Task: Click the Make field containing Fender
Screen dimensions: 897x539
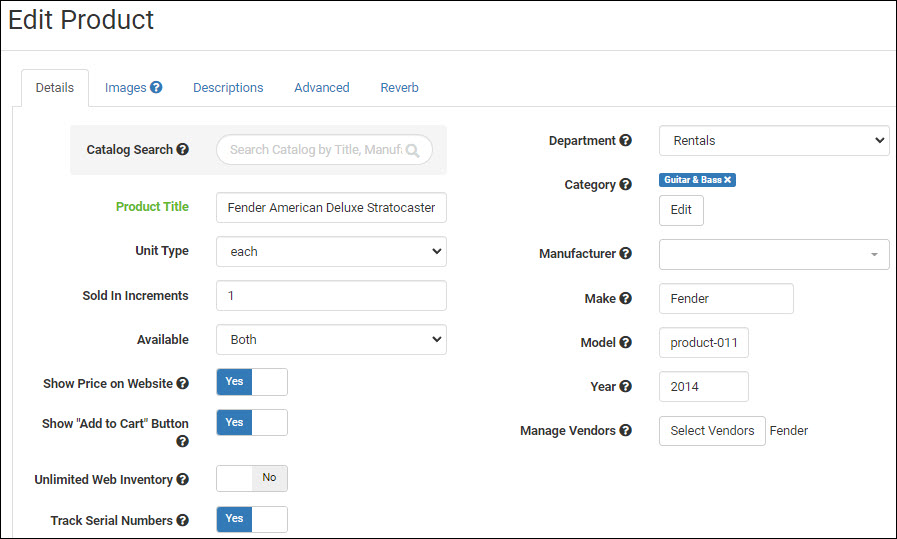Action: (726, 298)
